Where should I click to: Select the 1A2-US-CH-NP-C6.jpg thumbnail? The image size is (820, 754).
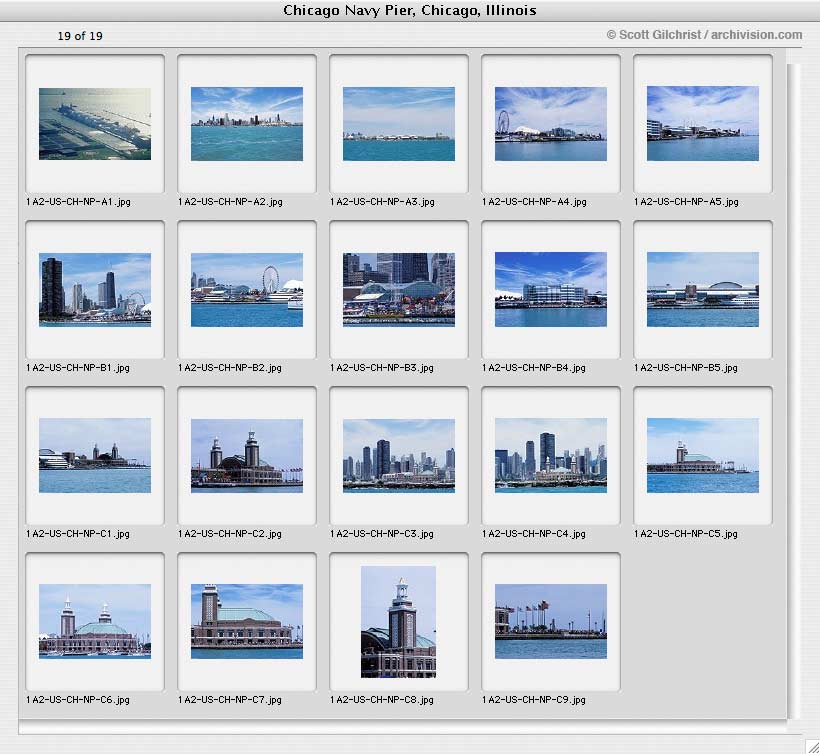[x=95, y=621]
